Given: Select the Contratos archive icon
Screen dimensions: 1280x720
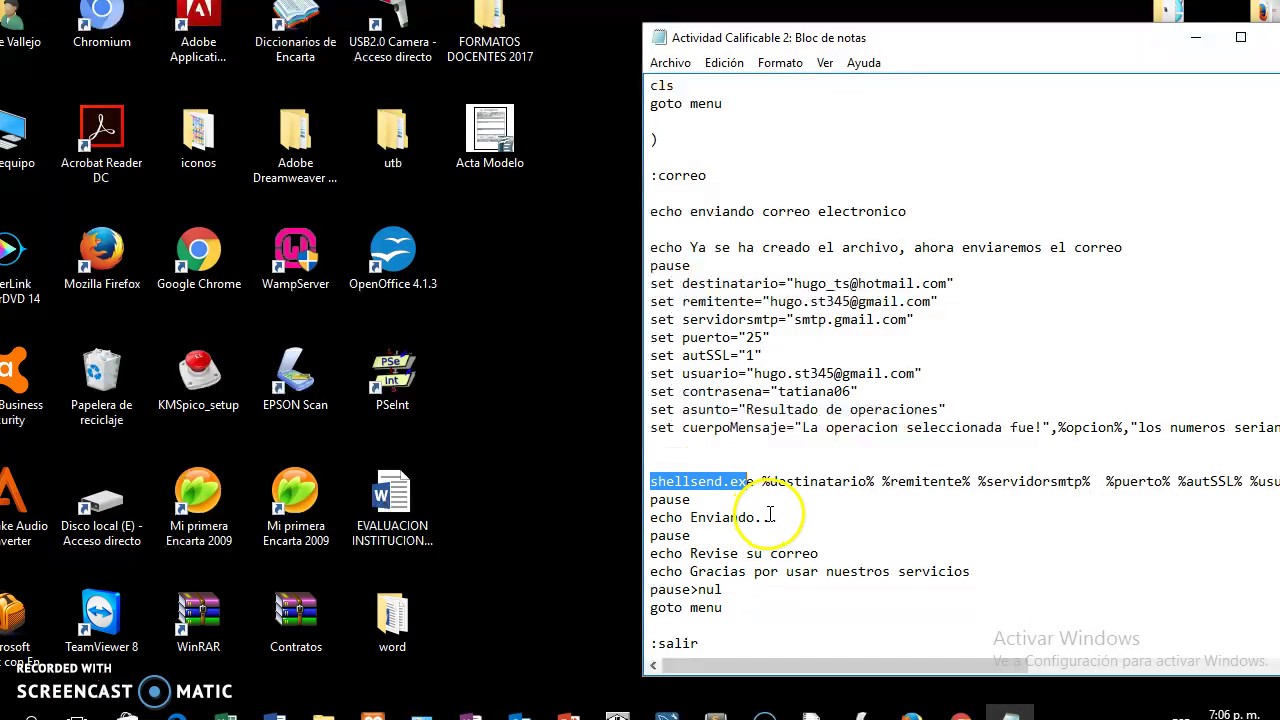Looking at the screenshot, I should coord(295,622).
